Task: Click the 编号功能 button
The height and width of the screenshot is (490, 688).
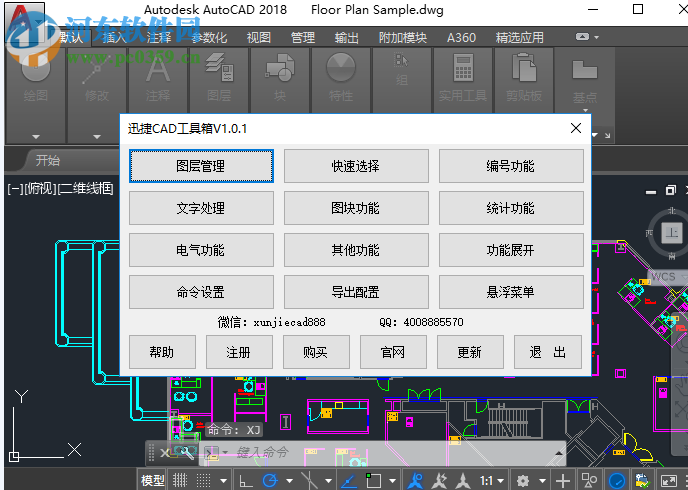Action: tap(511, 166)
